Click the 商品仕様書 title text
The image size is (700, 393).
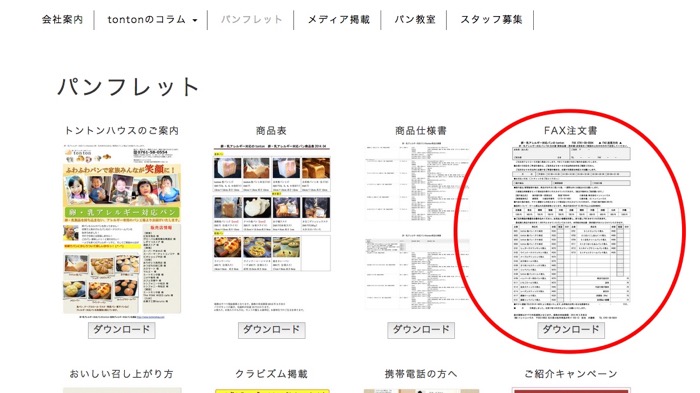pyautogui.click(x=421, y=130)
